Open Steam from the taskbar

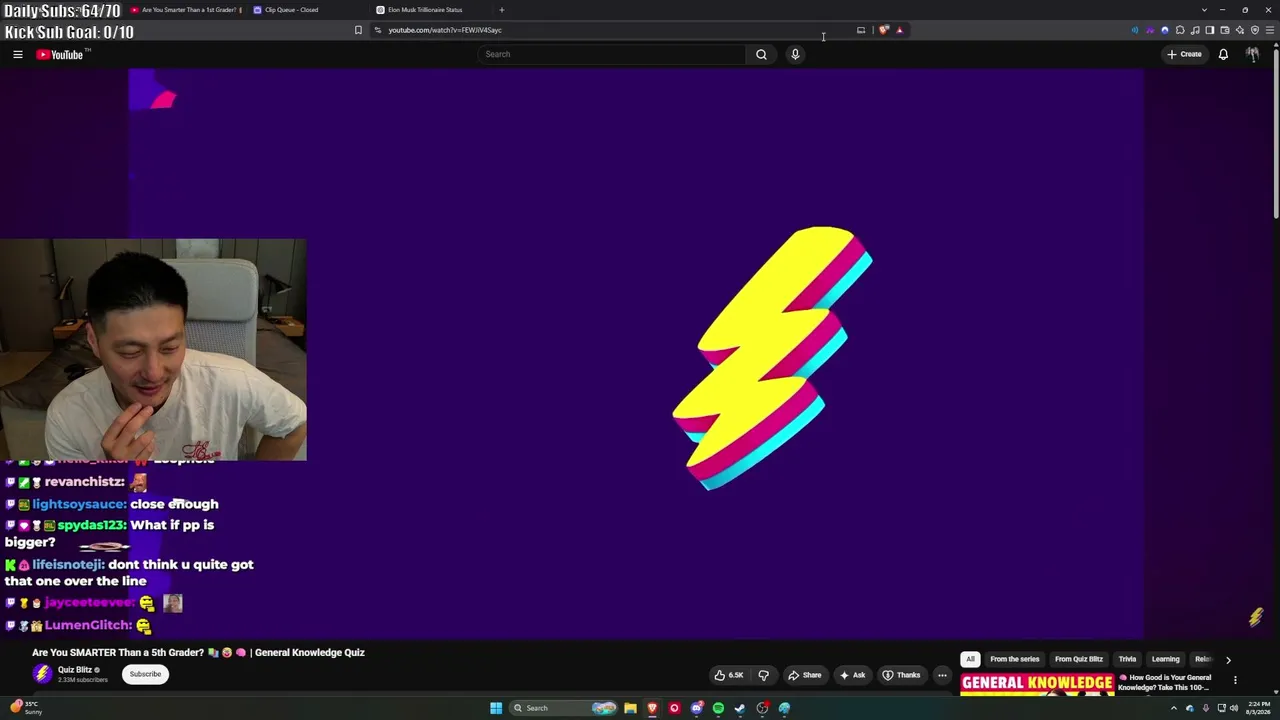pos(740,708)
